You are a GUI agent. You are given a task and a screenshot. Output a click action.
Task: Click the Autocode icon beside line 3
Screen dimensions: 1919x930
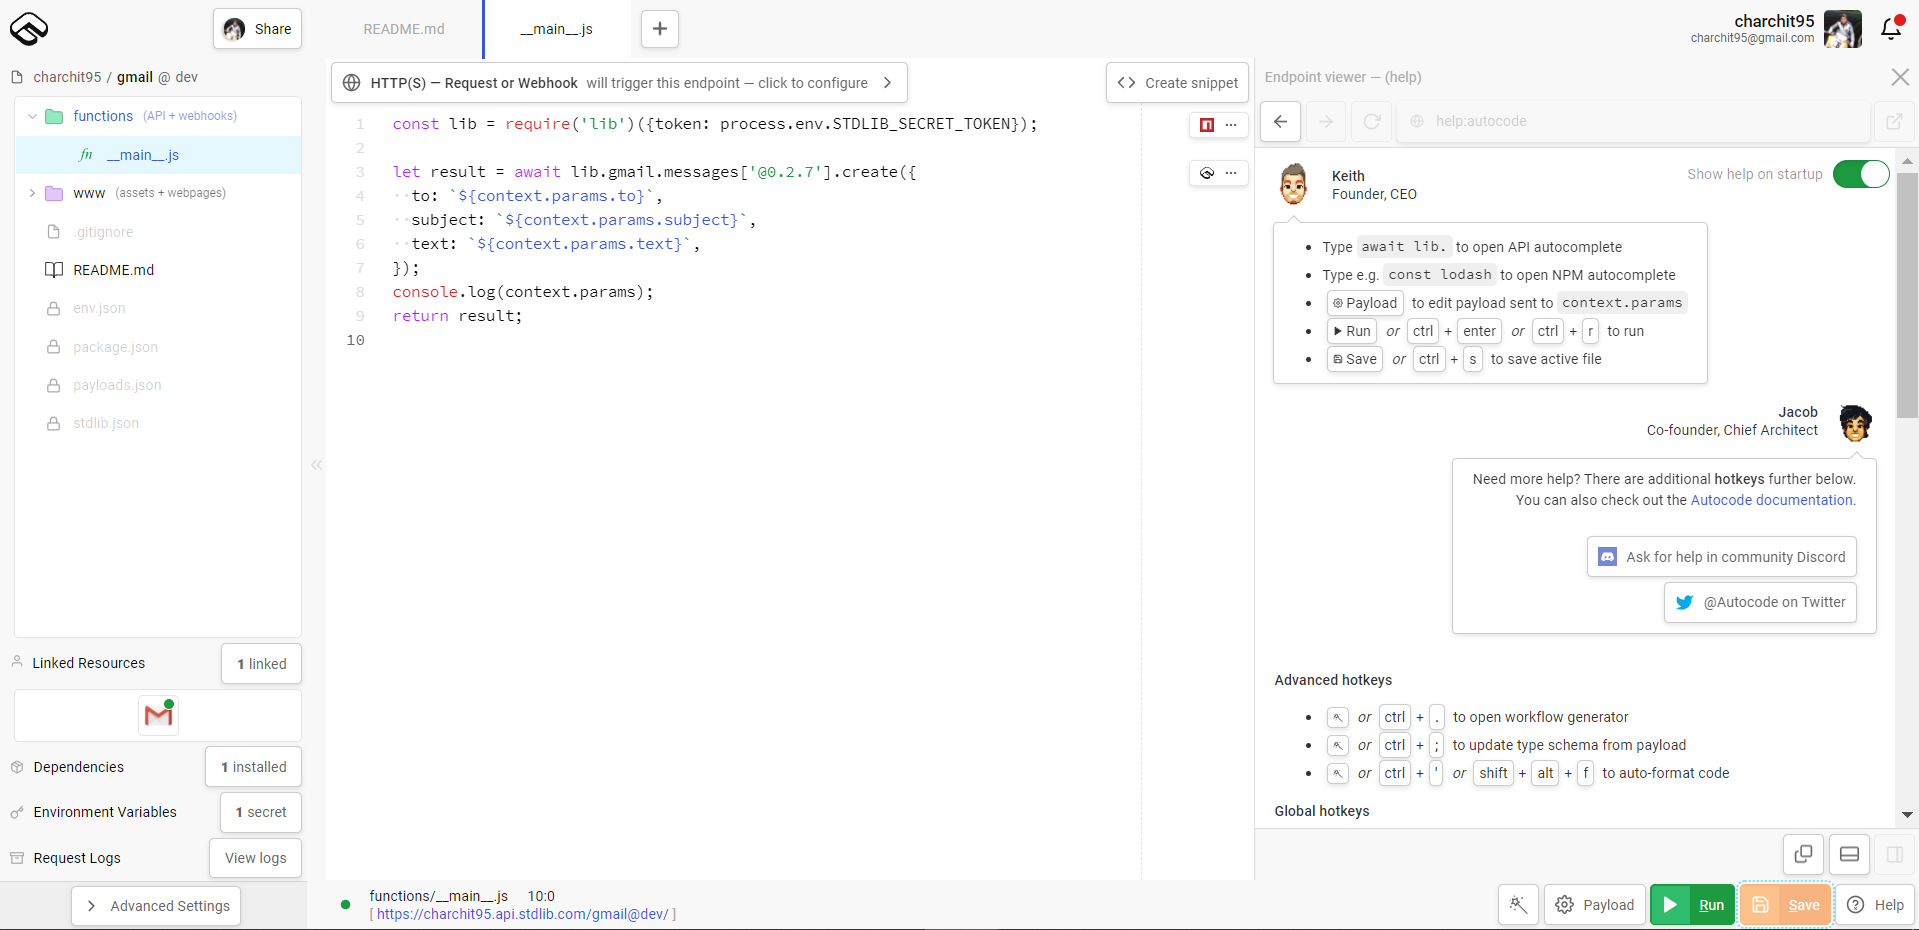tap(1207, 173)
